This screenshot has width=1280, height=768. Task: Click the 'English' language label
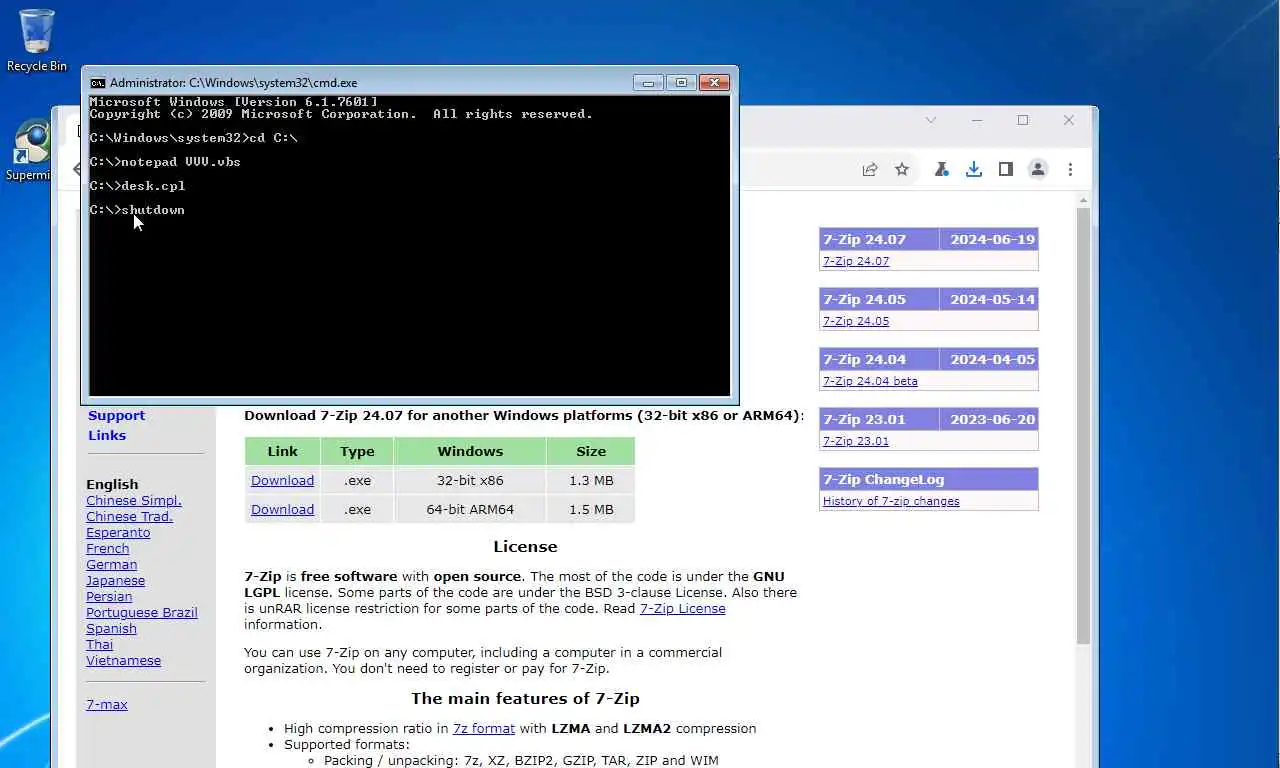(x=112, y=484)
